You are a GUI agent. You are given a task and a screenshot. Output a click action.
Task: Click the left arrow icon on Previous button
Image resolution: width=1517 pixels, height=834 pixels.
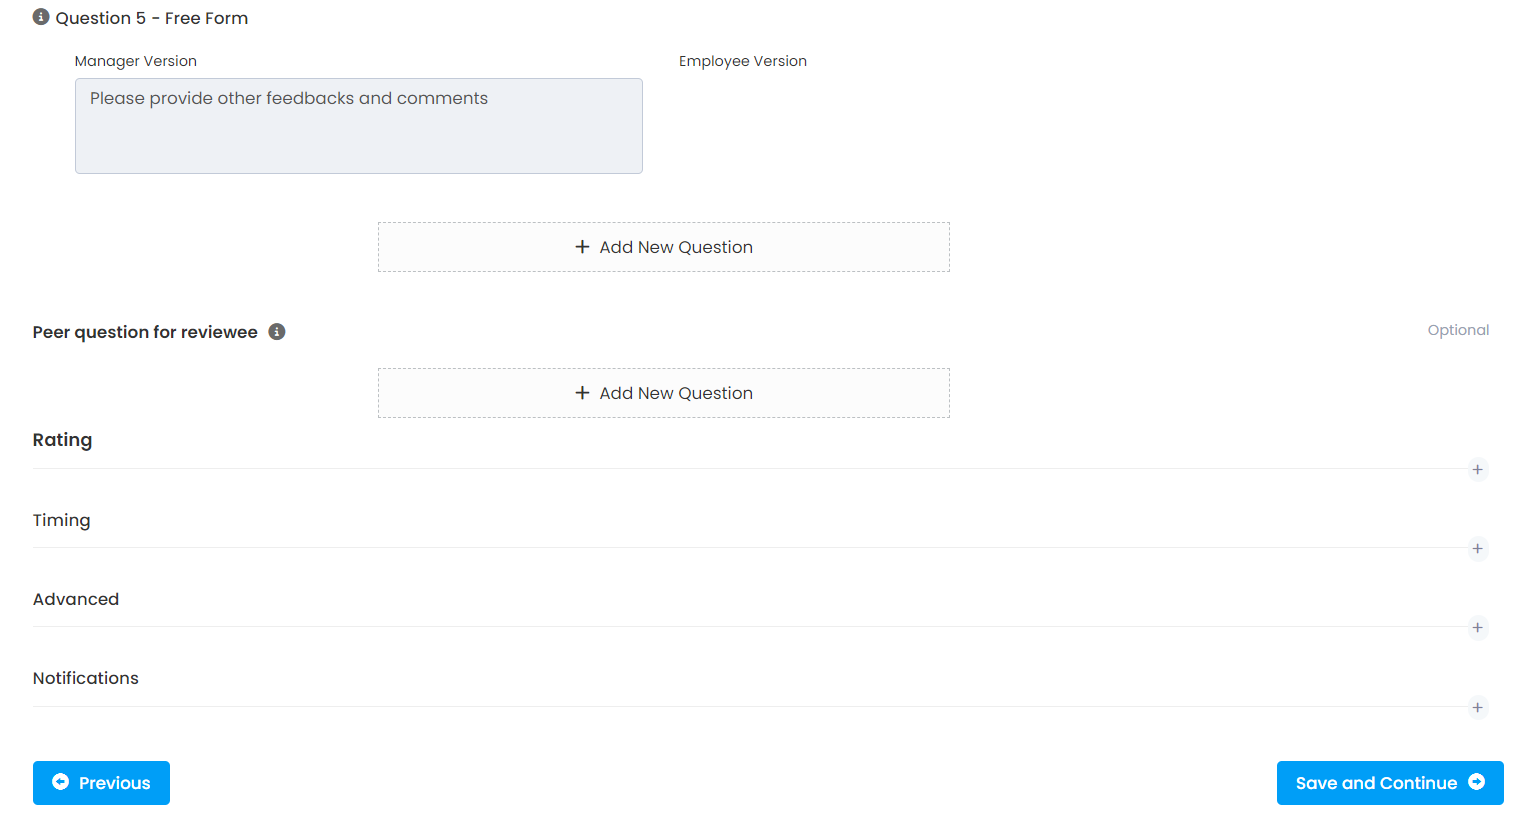click(x=61, y=782)
